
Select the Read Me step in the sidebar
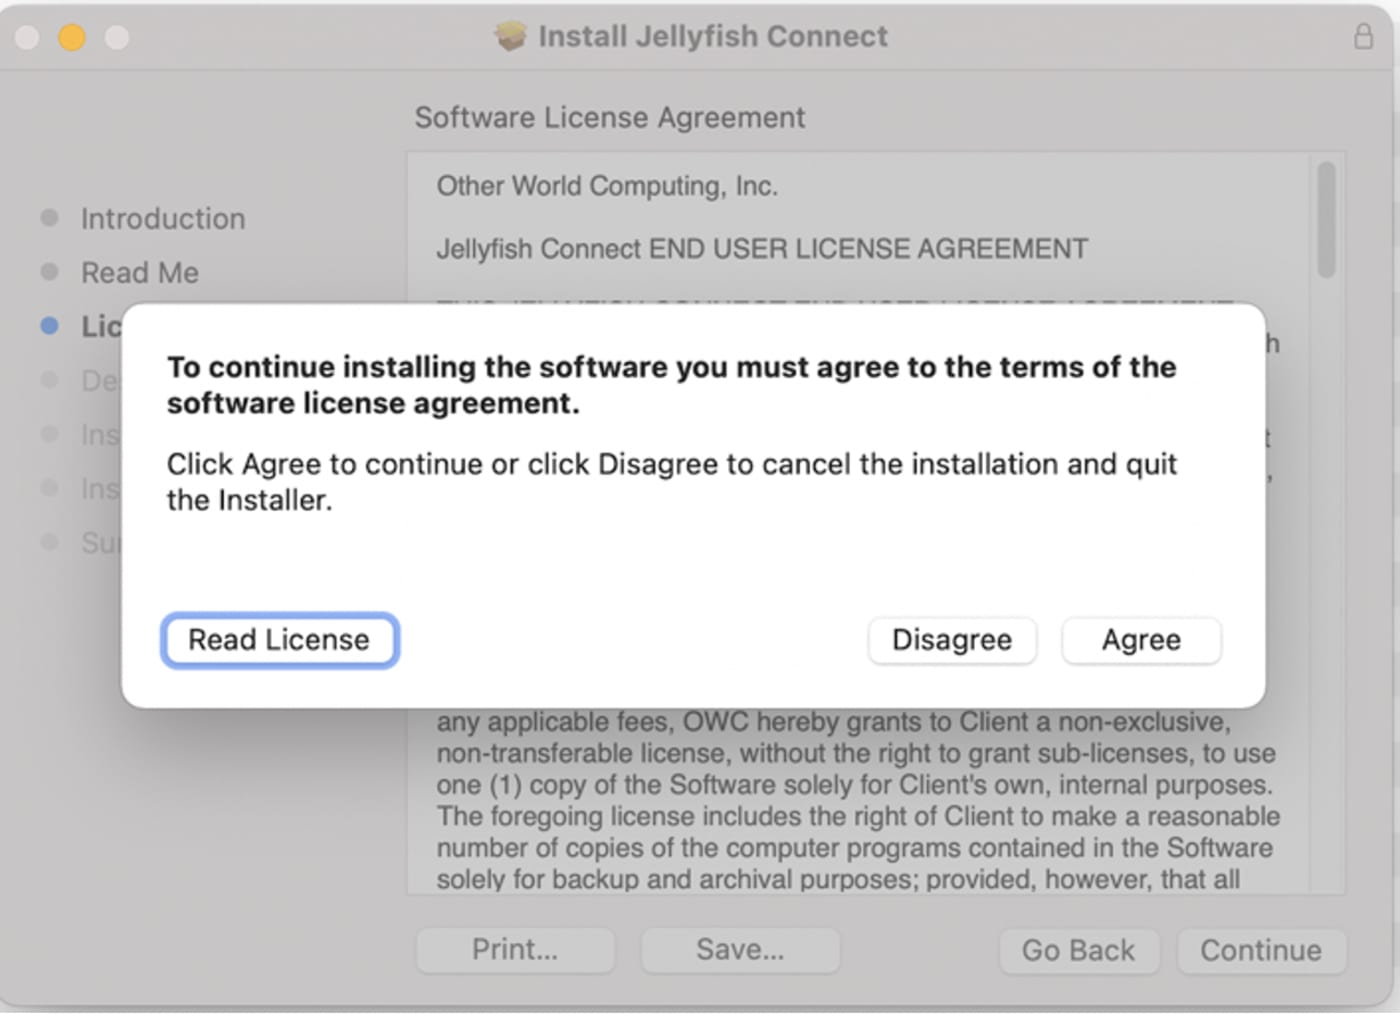click(x=139, y=272)
